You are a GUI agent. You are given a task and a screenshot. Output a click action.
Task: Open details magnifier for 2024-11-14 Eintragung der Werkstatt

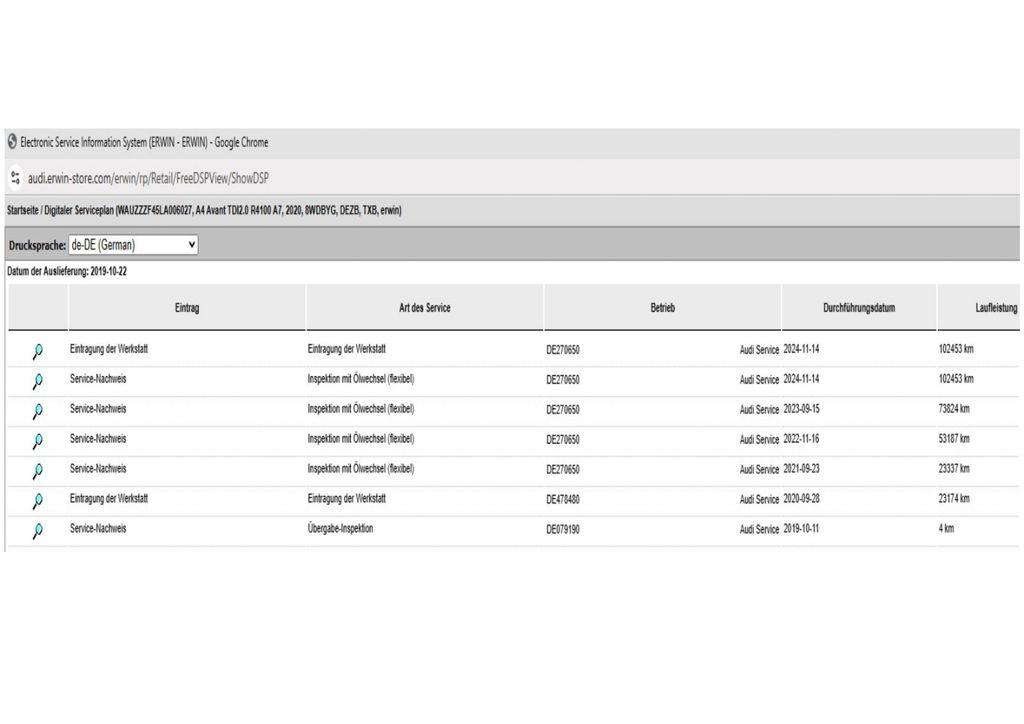pyautogui.click(x=37, y=351)
